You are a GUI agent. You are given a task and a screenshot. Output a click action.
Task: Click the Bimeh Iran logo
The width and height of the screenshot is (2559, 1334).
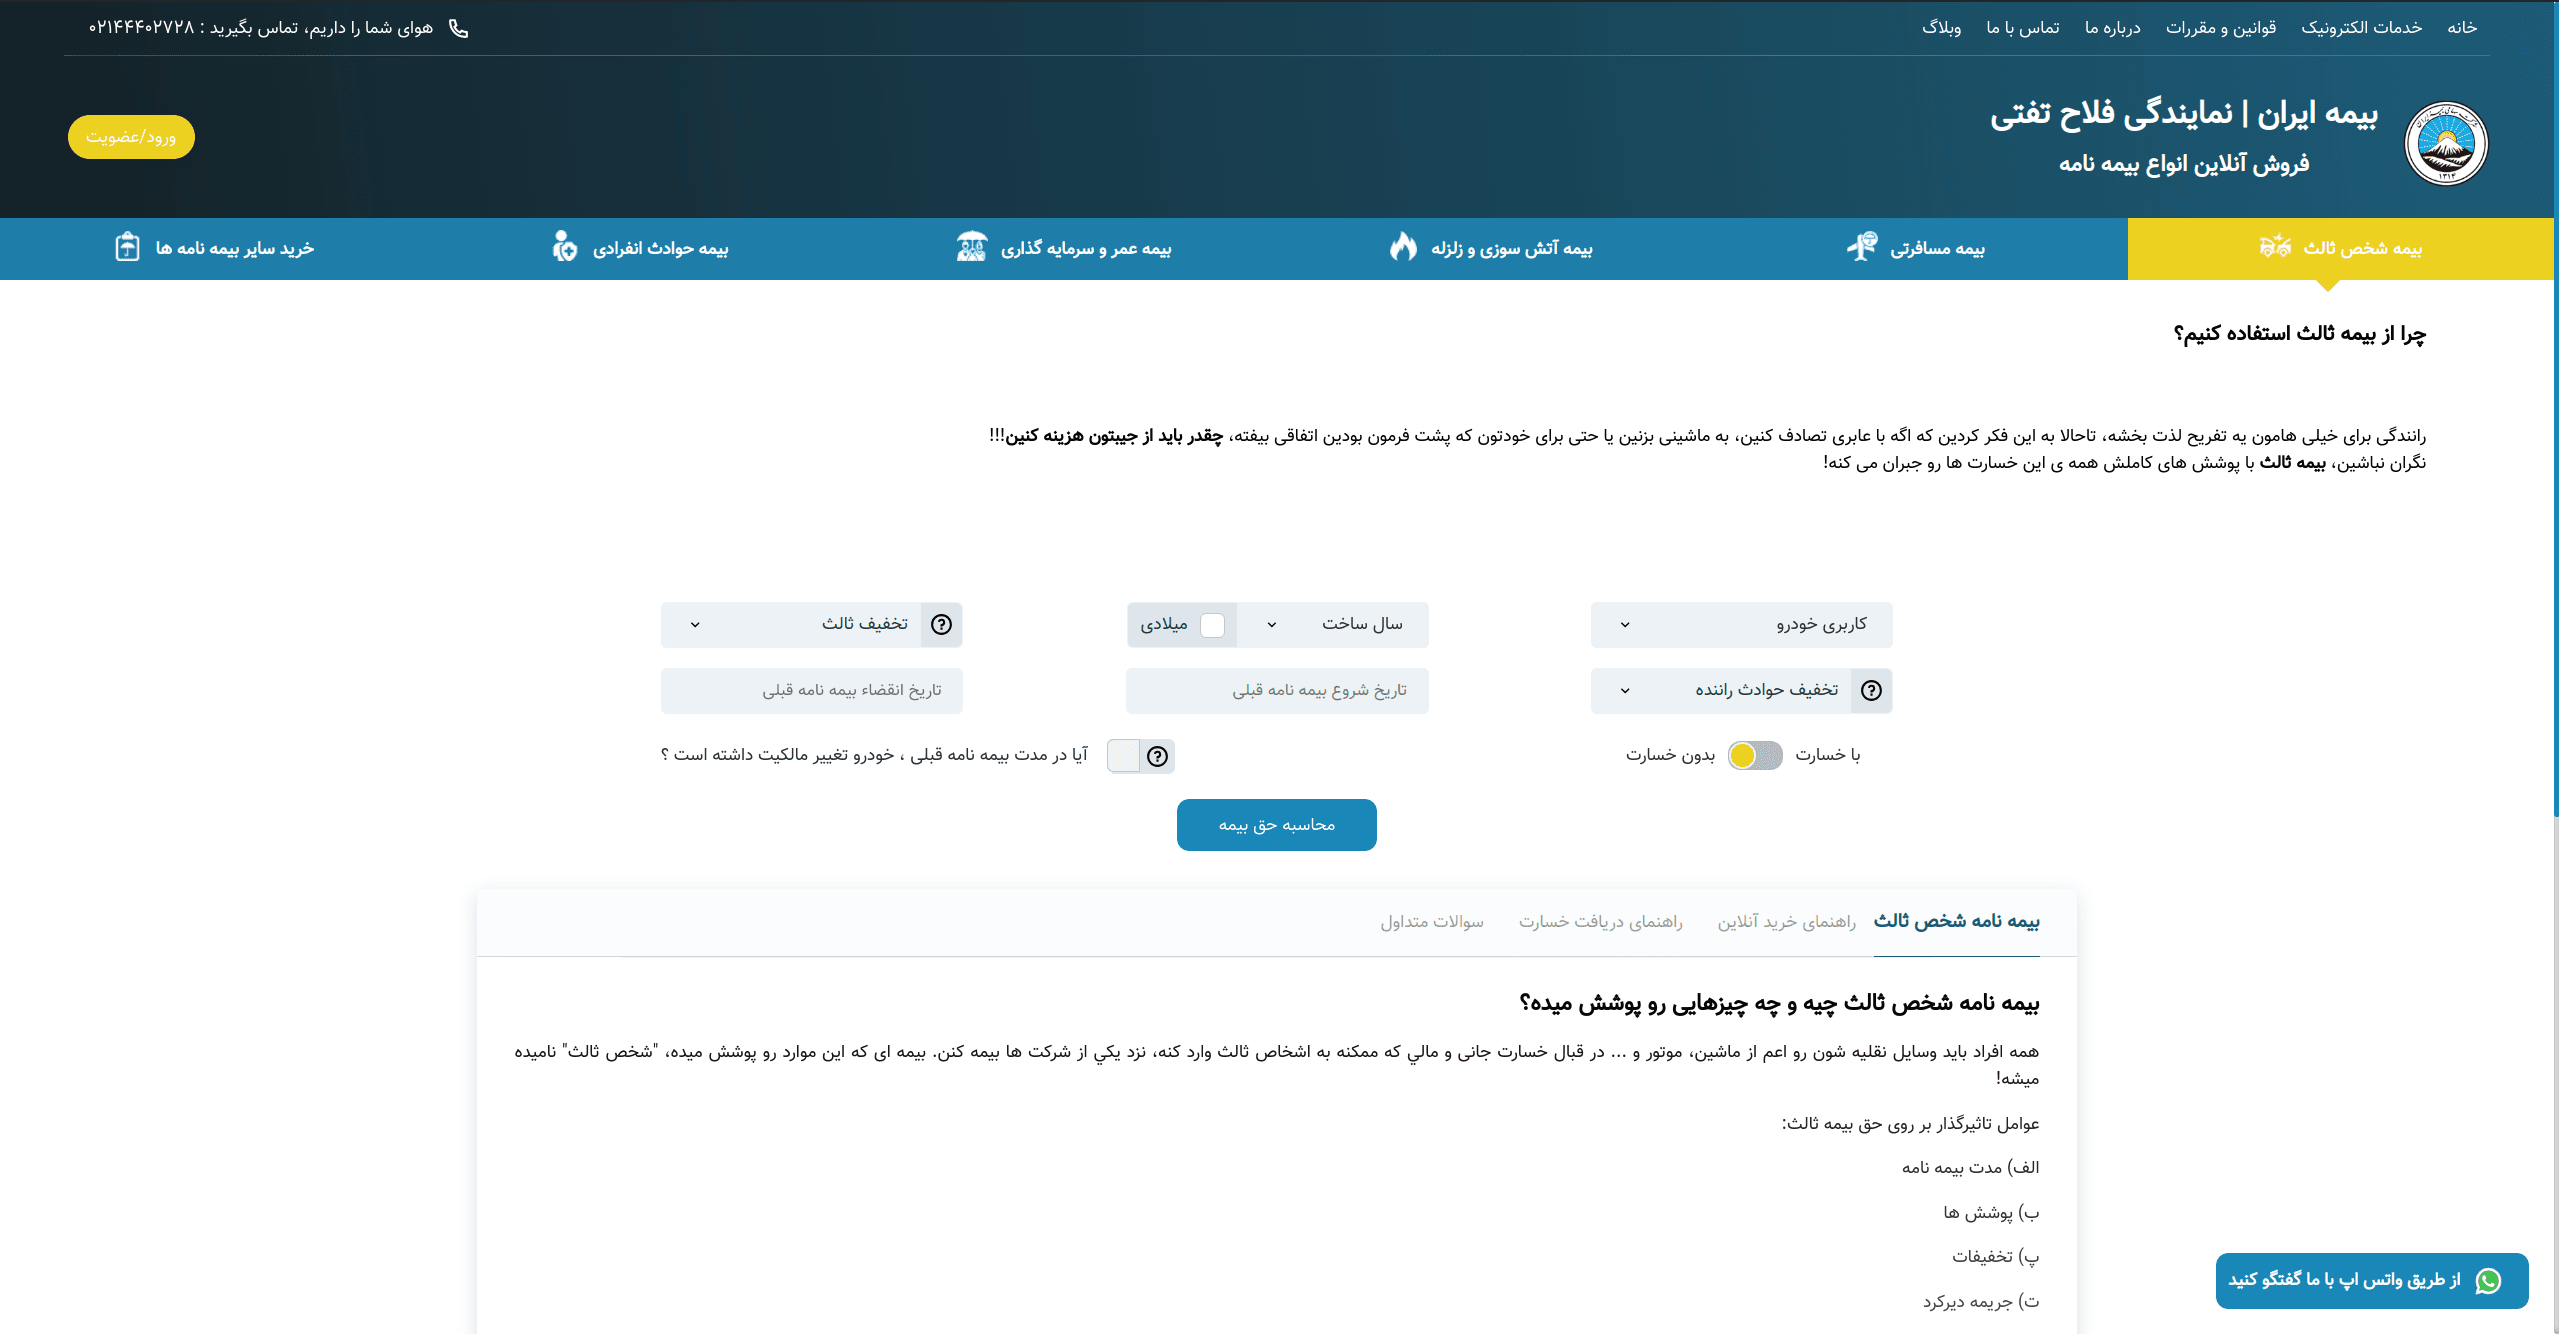pos(2445,143)
